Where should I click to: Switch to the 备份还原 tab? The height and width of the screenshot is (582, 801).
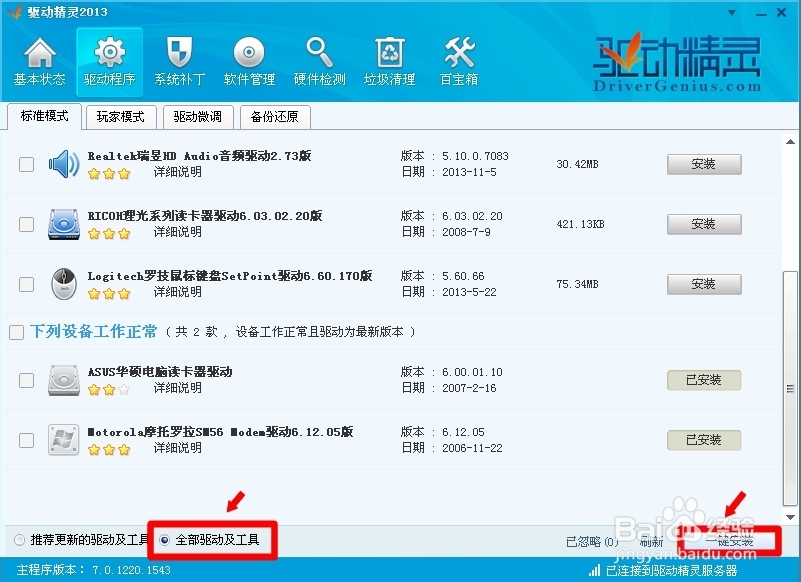(275, 117)
